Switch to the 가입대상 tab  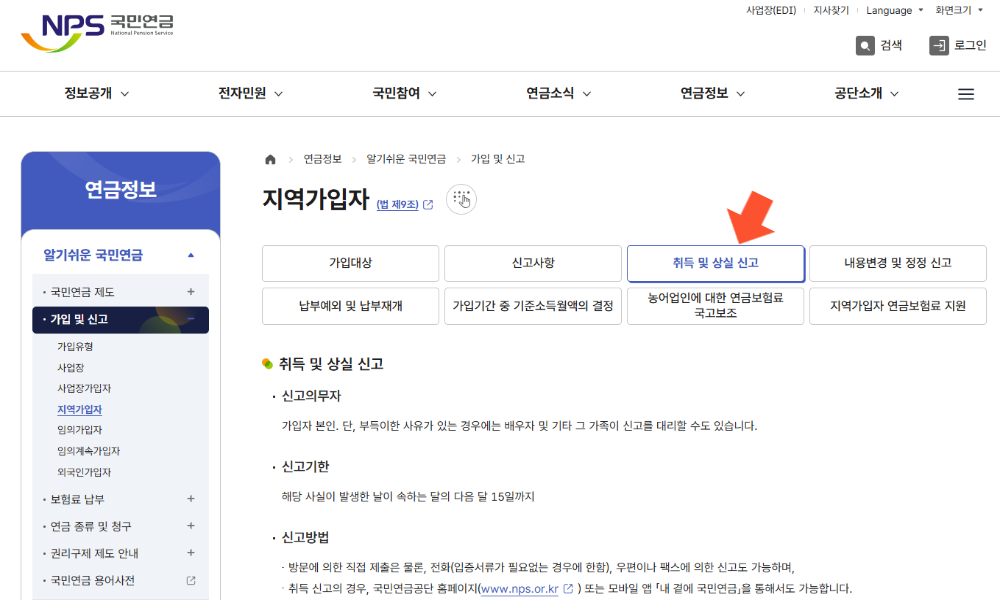tap(350, 263)
